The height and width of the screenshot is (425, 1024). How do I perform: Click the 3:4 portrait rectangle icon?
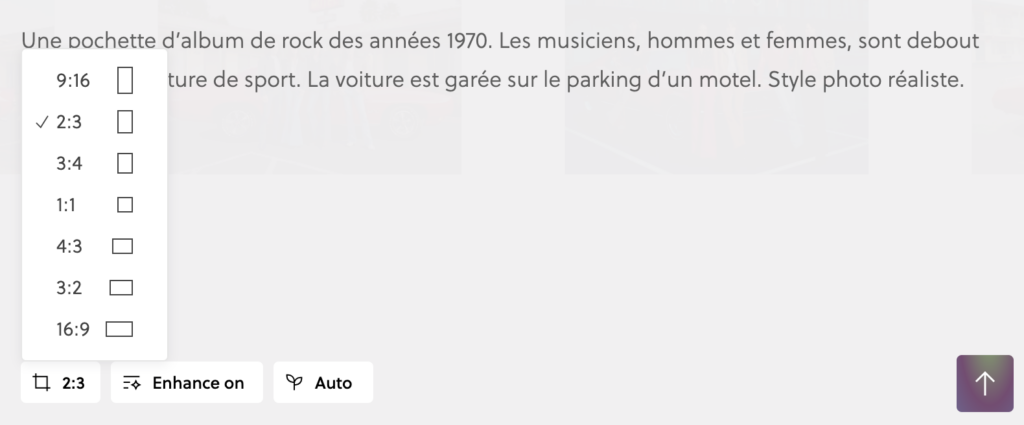(125, 163)
